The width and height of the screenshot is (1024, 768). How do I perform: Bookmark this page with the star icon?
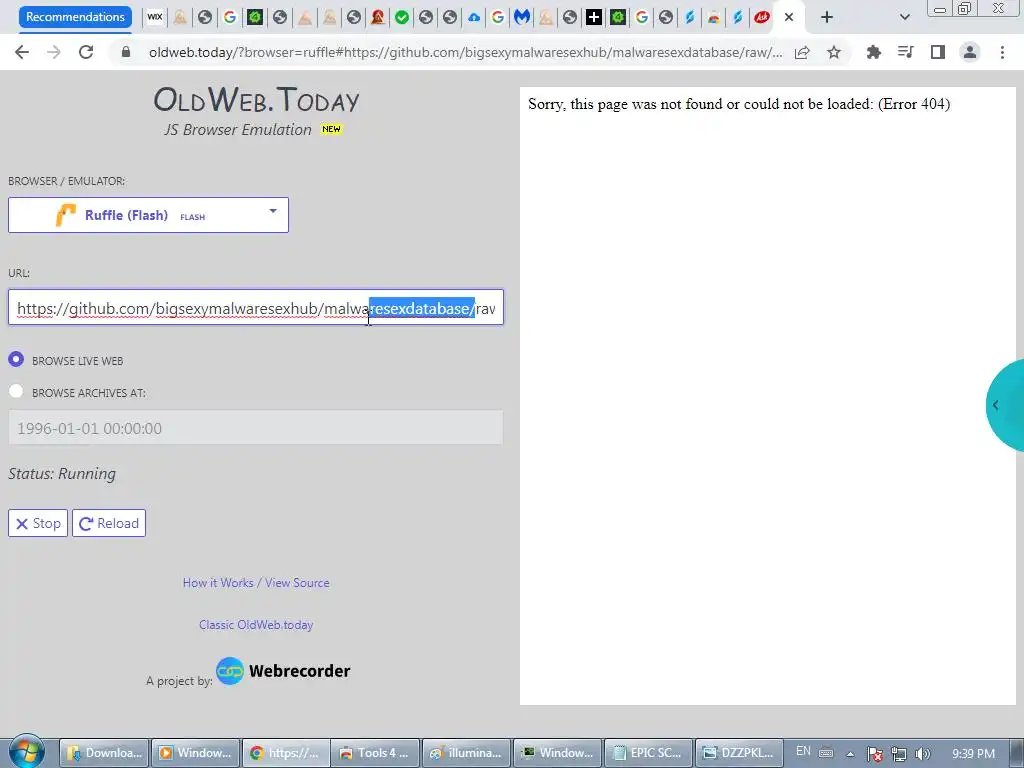[834, 52]
